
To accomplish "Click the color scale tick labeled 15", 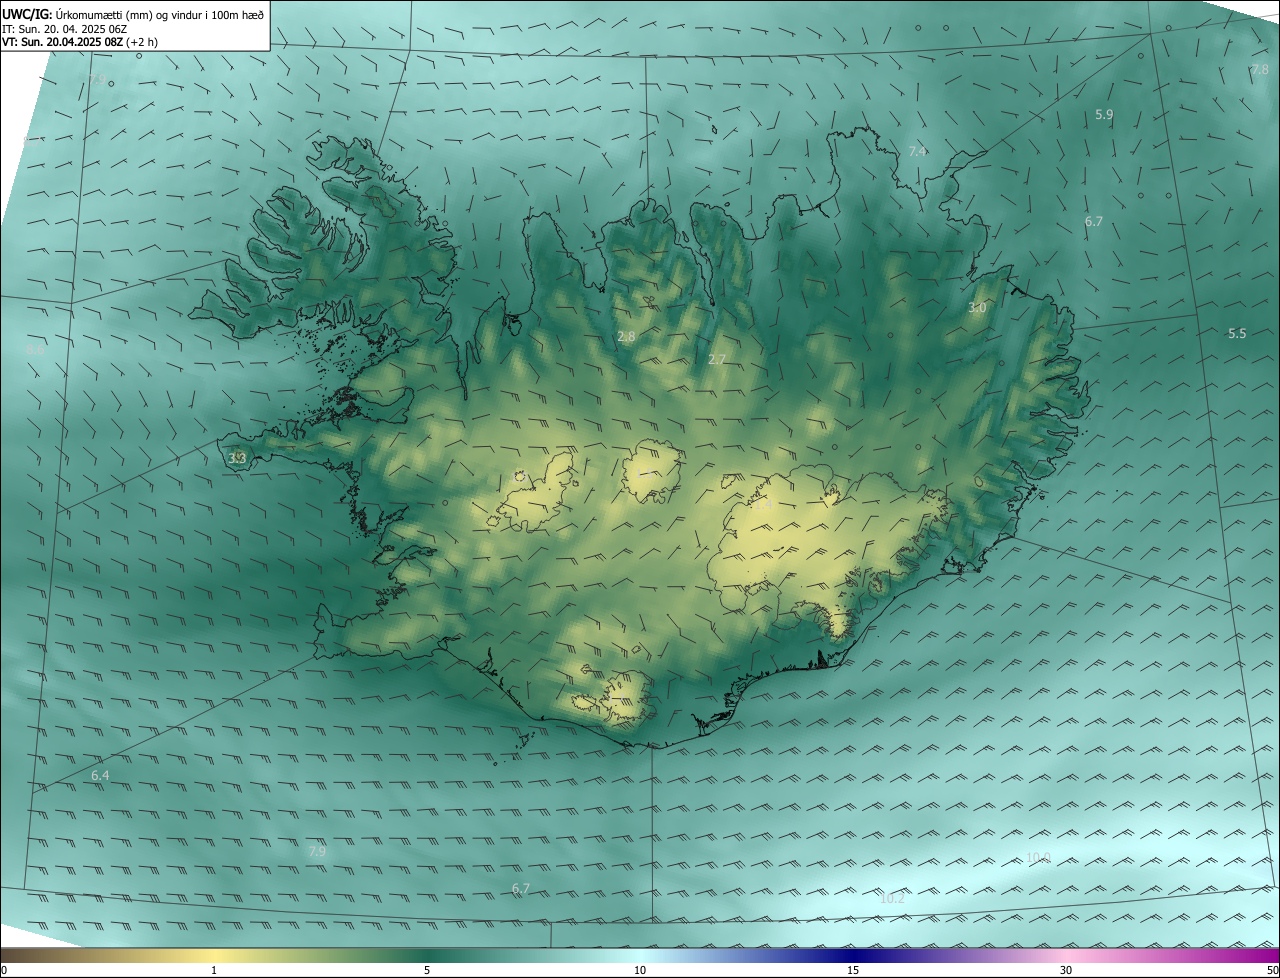I will click(853, 970).
